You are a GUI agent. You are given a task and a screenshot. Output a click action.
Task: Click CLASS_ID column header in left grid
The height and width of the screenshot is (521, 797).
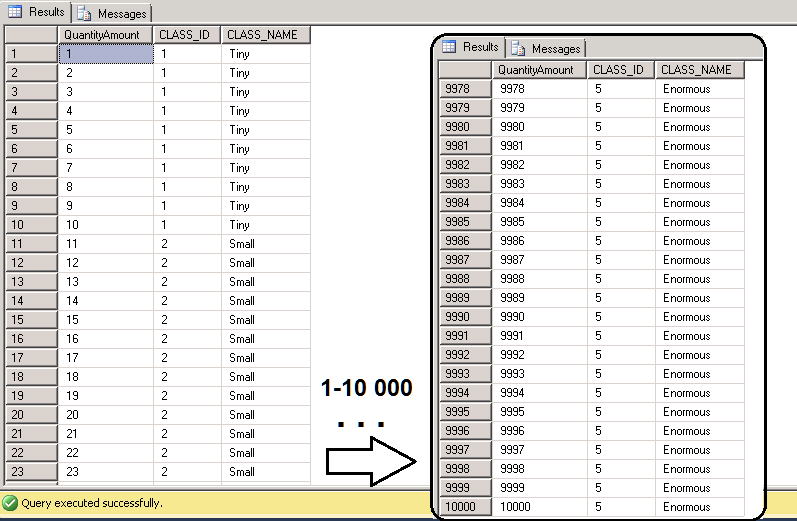tap(186, 34)
